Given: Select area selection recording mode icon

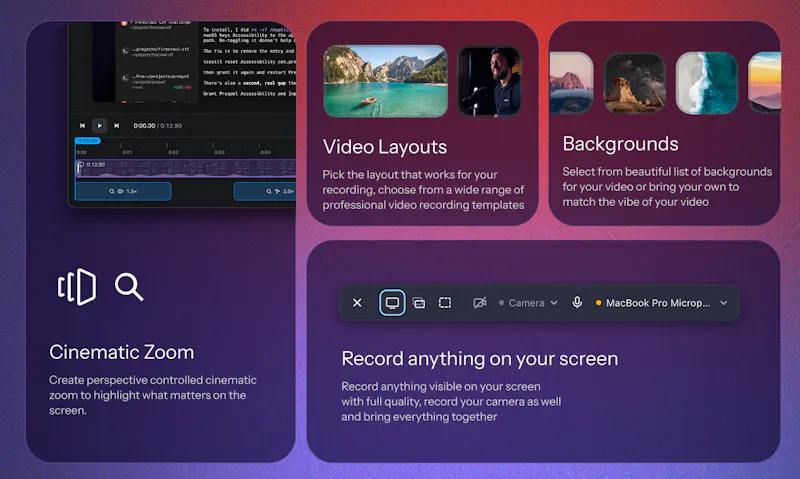Looking at the screenshot, I should (445, 303).
